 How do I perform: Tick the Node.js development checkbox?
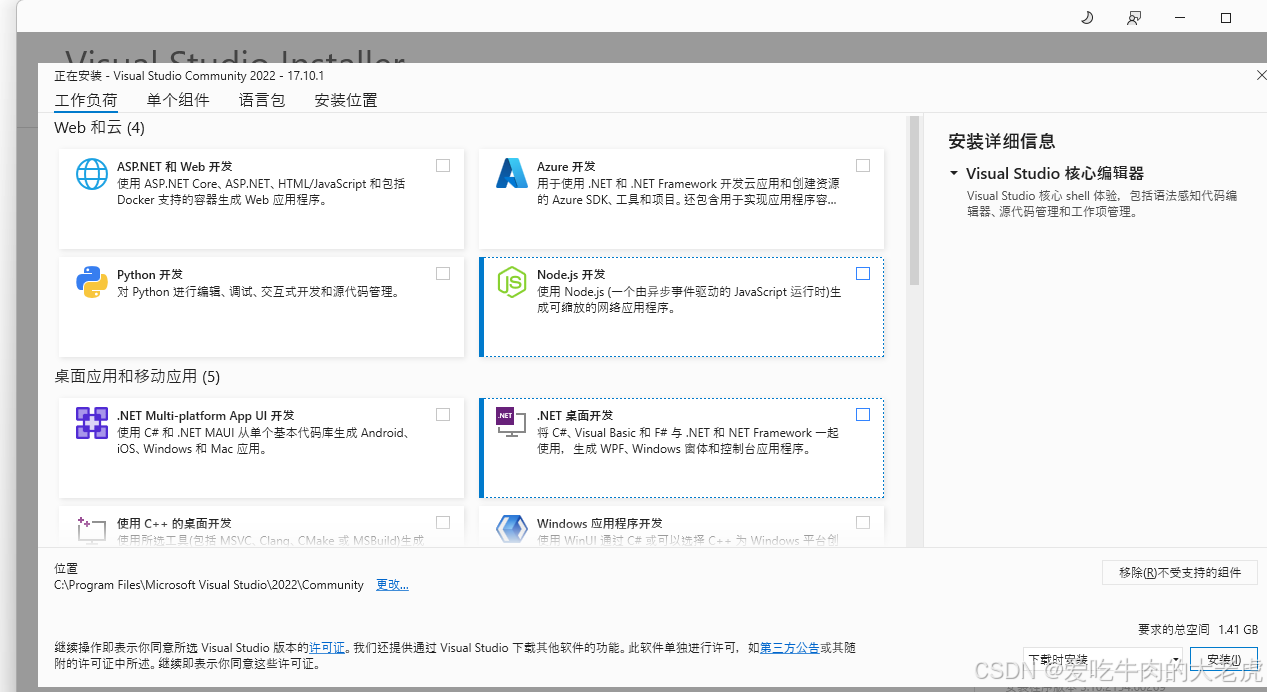(863, 274)
